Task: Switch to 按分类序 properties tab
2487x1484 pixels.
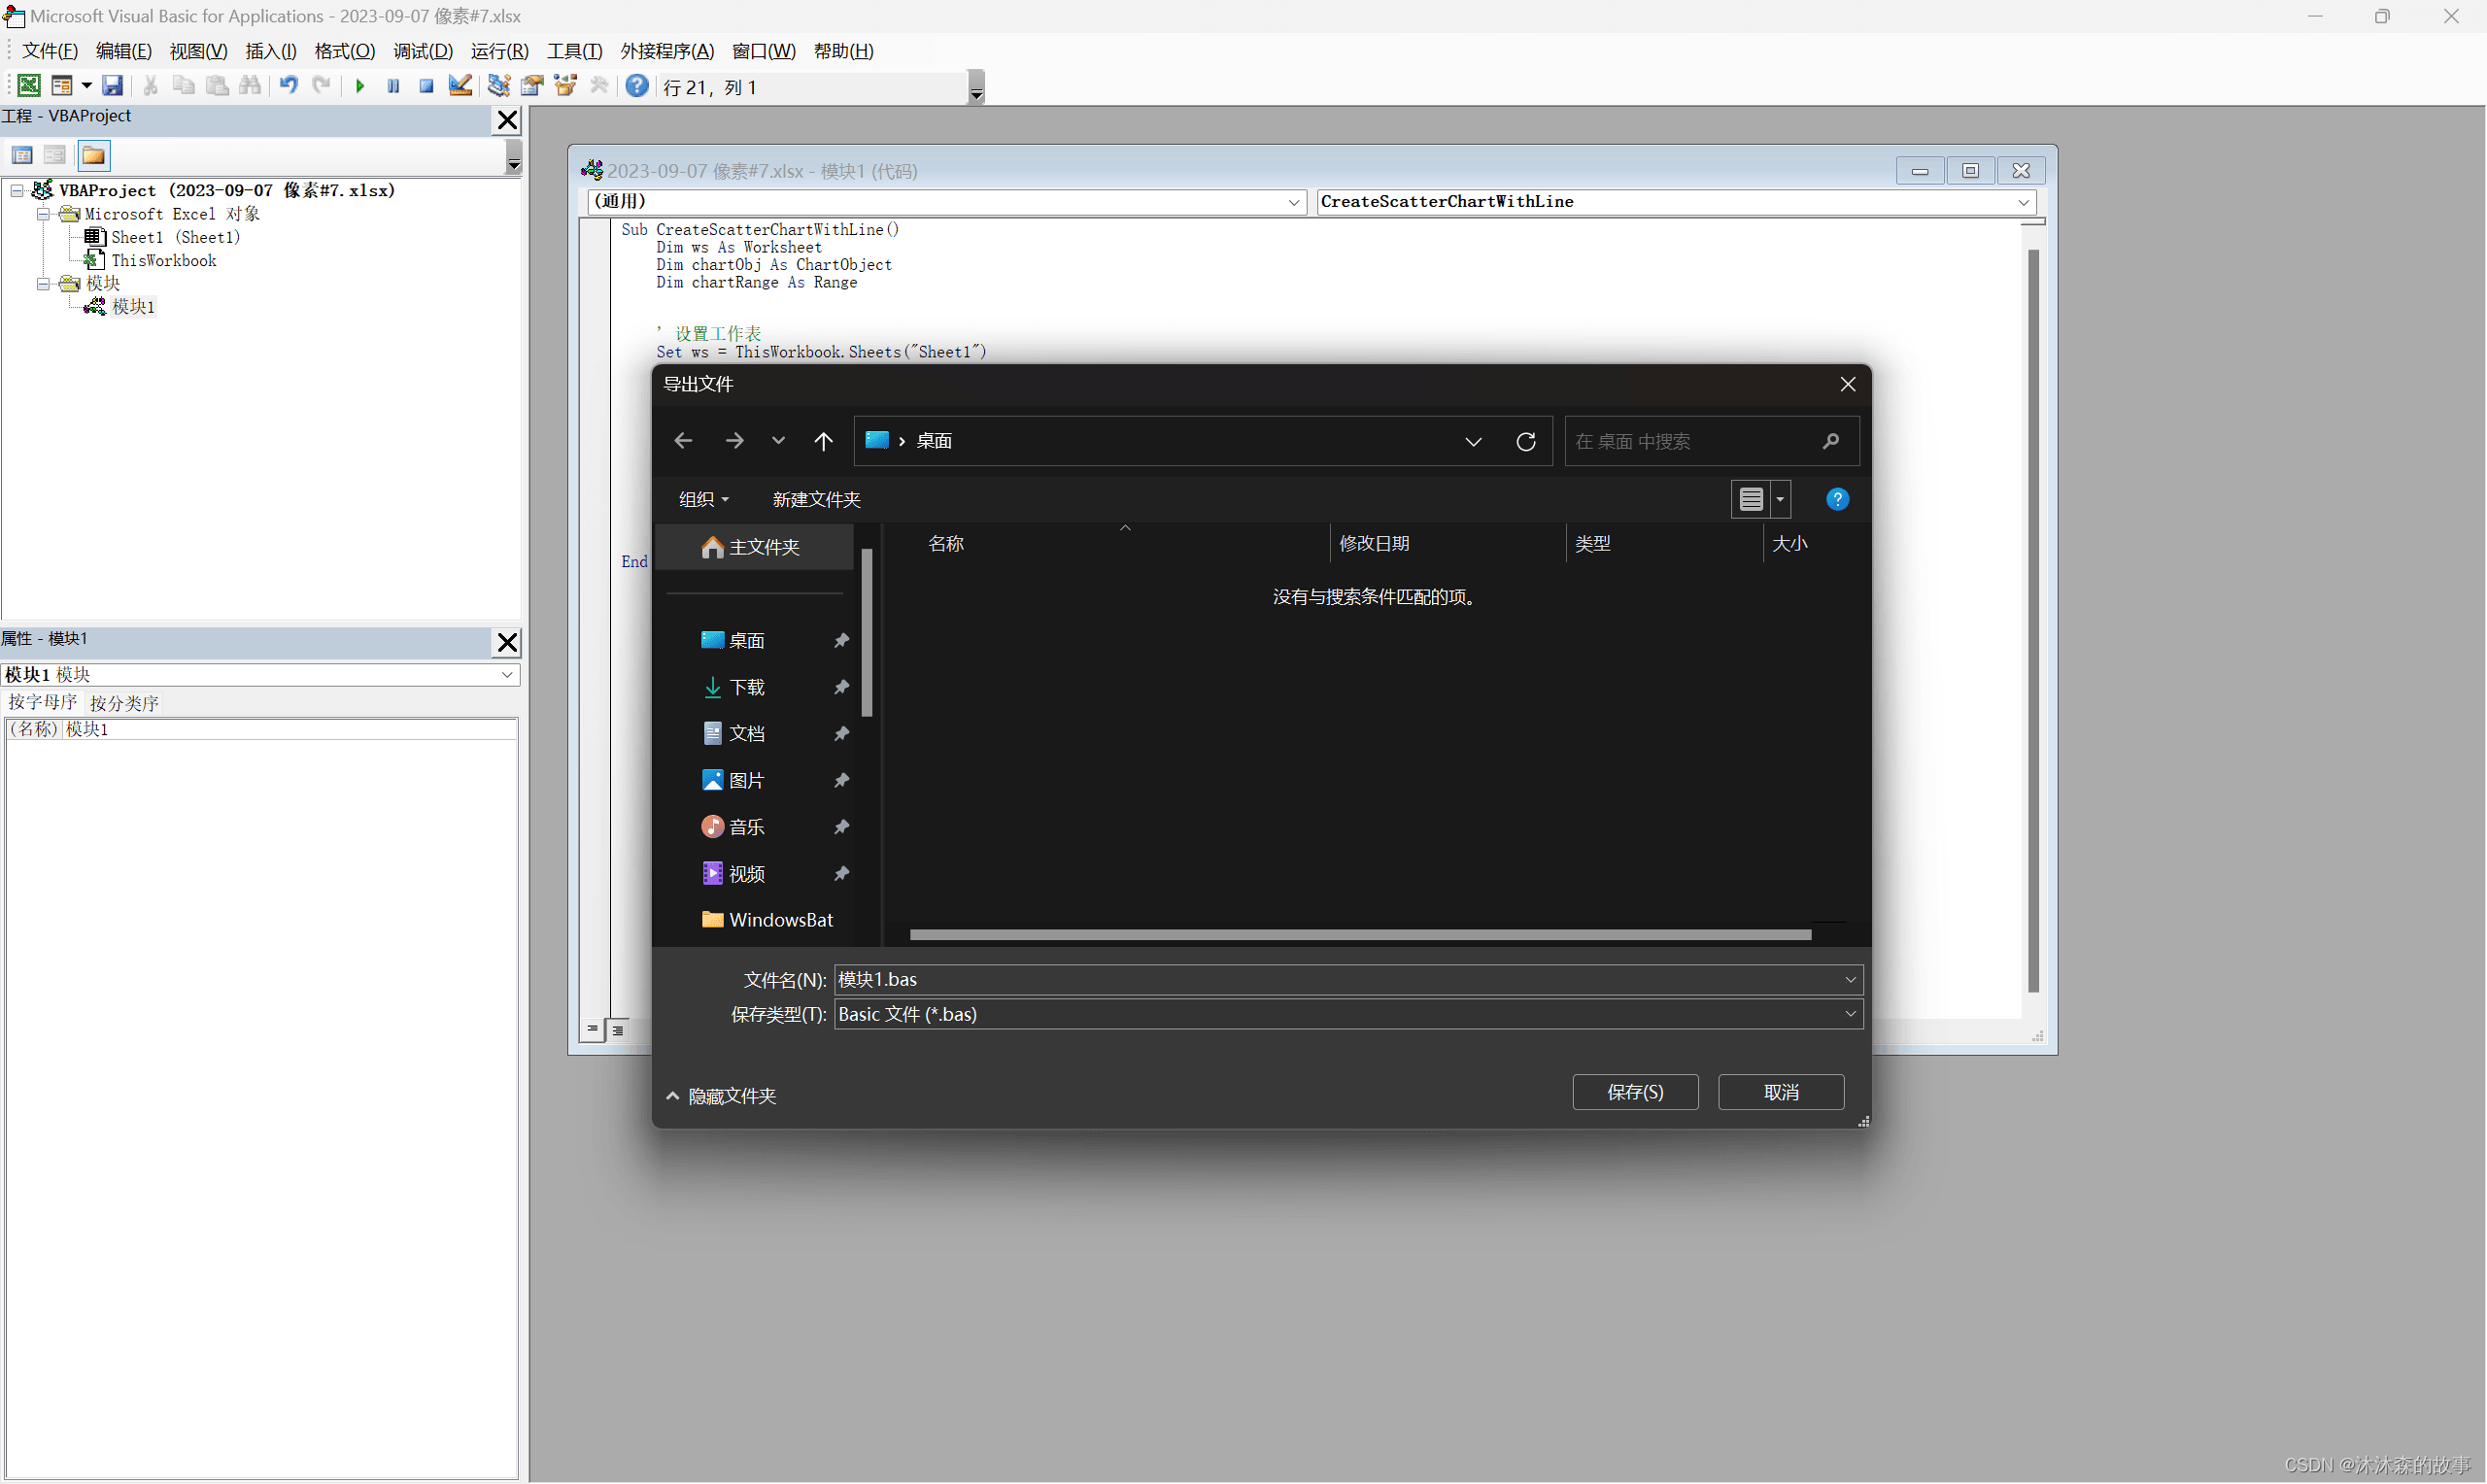Action: (x=124, y=702)
